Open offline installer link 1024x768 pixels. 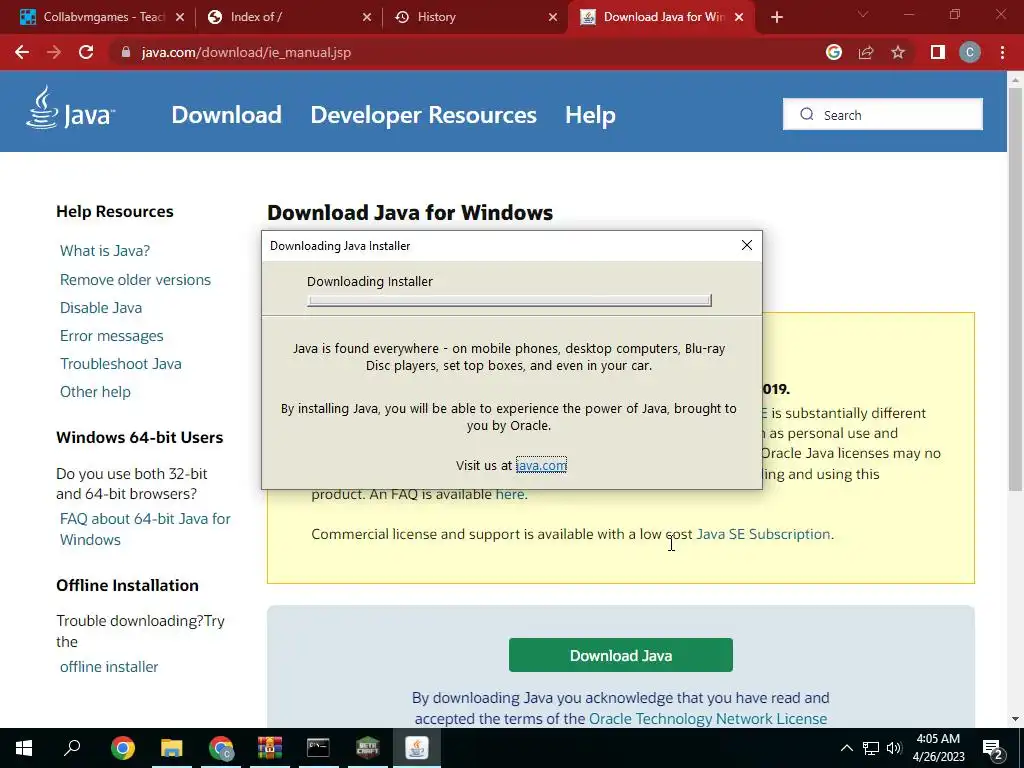click(x=109, y=667)
